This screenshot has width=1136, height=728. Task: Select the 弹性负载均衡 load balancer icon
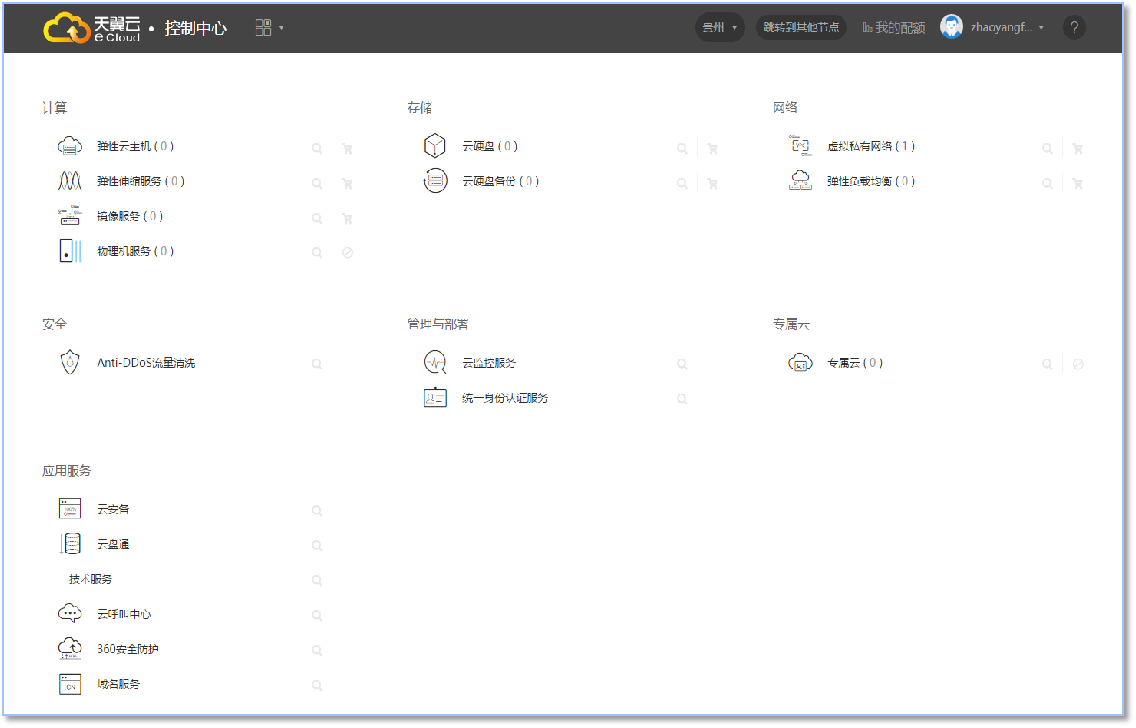[x=800, y=181]
